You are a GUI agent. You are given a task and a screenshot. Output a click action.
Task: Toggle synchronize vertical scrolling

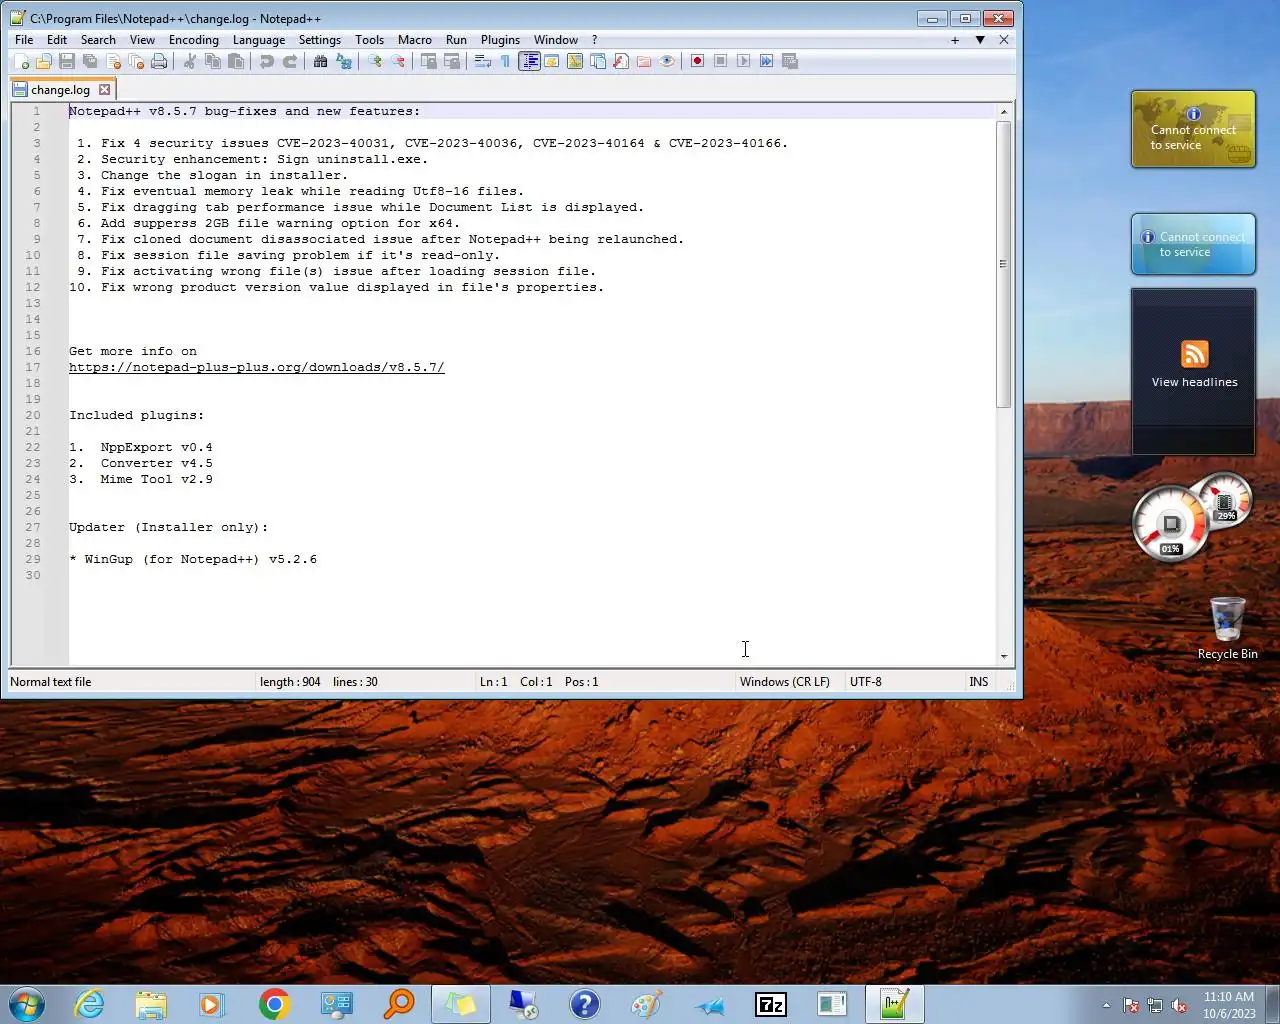point(428,61)
